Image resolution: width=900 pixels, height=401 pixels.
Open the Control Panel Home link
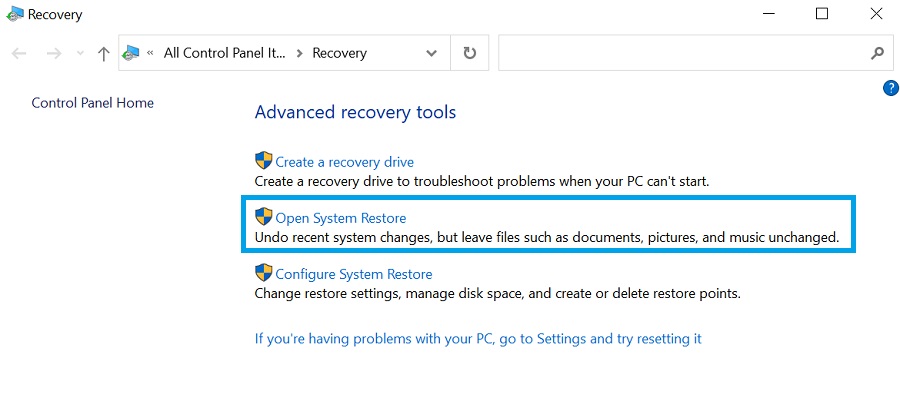[x=93, y=103]
